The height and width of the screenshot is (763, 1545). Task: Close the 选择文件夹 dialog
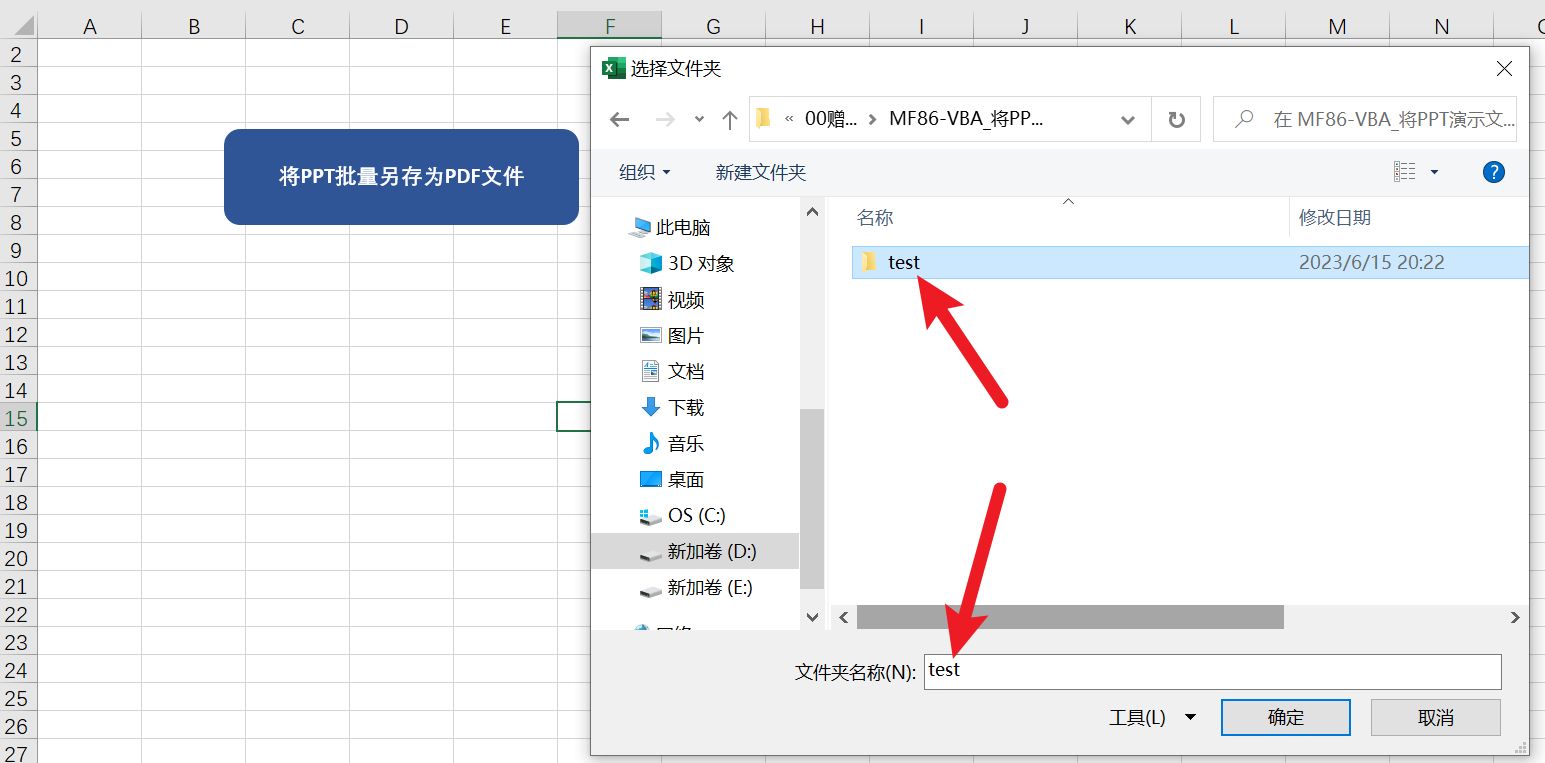[x=1504, y=68]
